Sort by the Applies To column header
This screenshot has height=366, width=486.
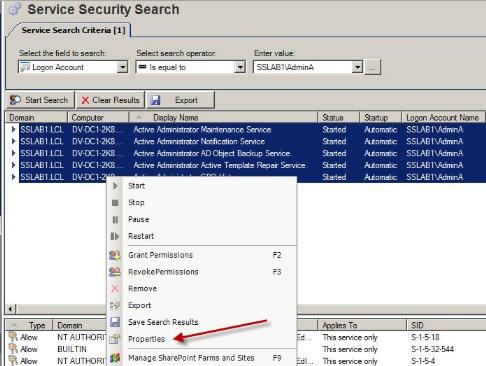point(362,325)
